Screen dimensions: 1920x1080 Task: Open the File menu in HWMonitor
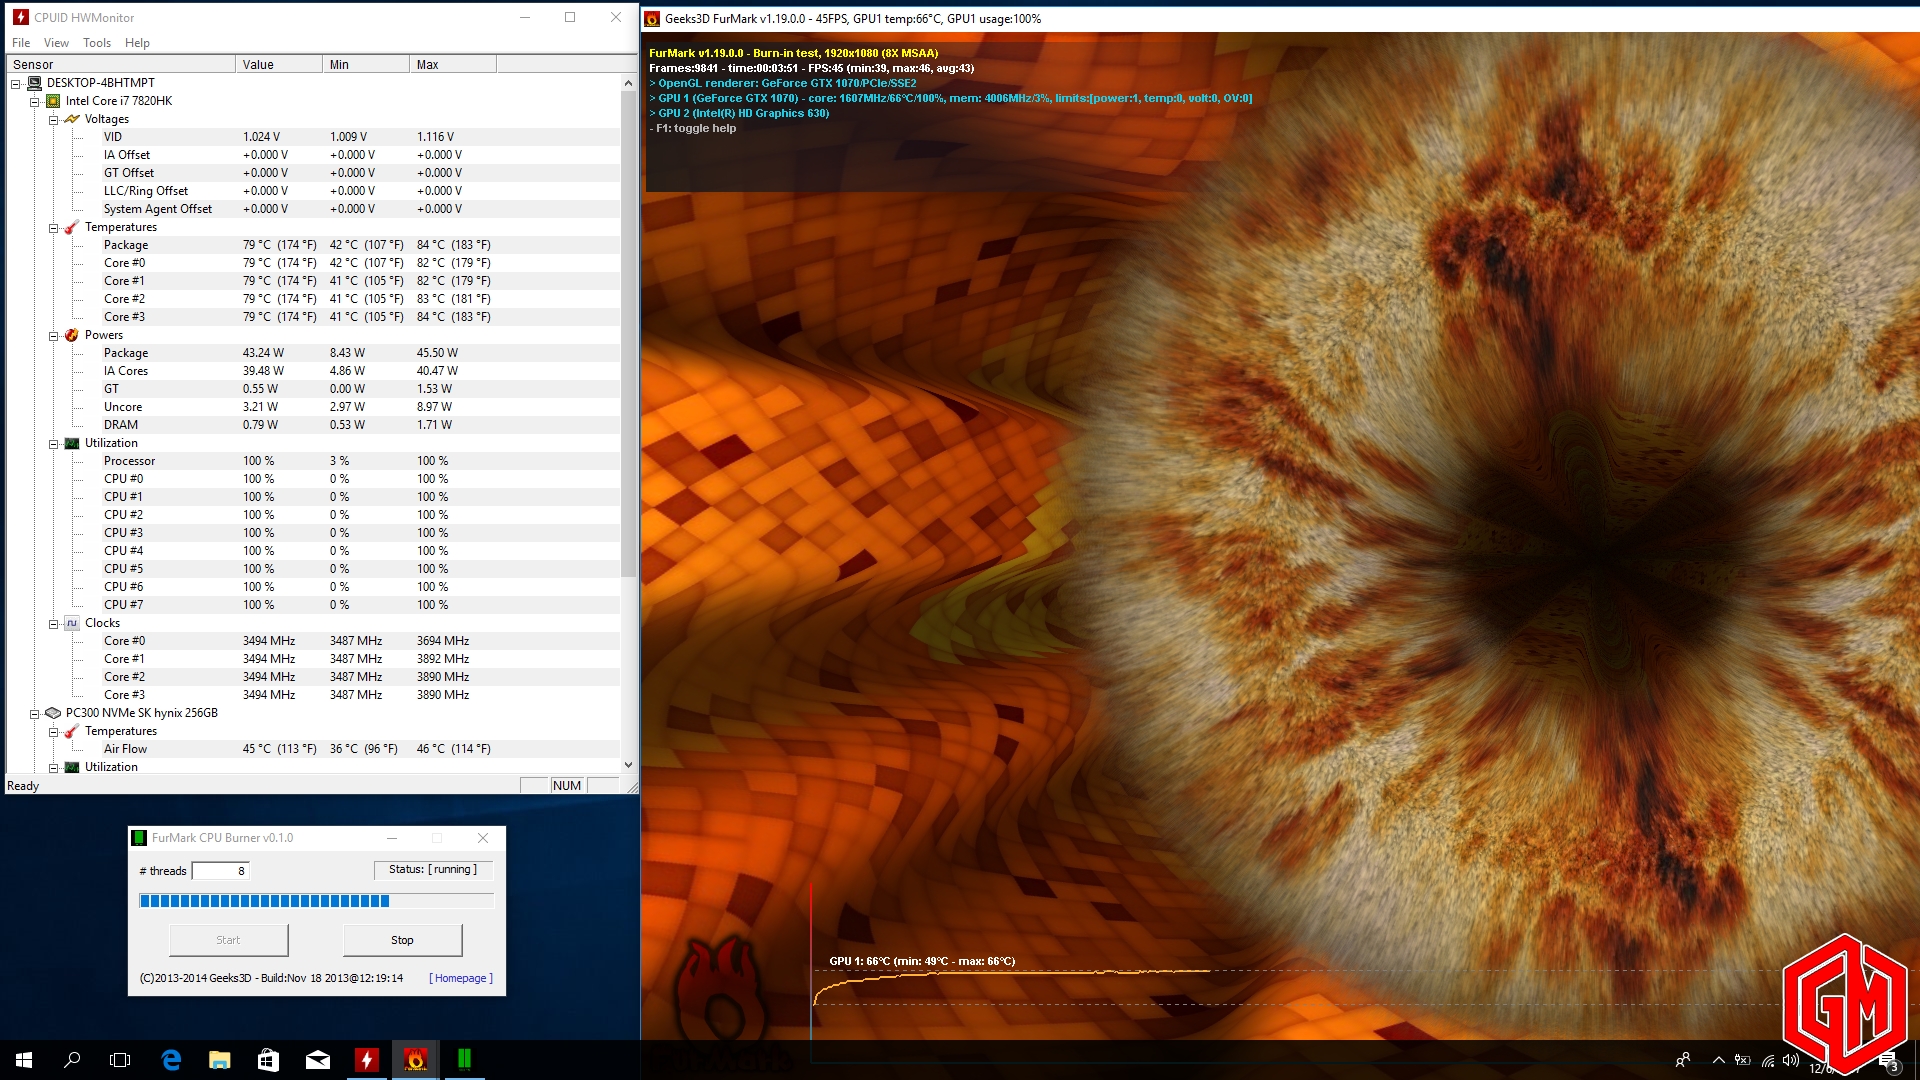pos(21,43)
